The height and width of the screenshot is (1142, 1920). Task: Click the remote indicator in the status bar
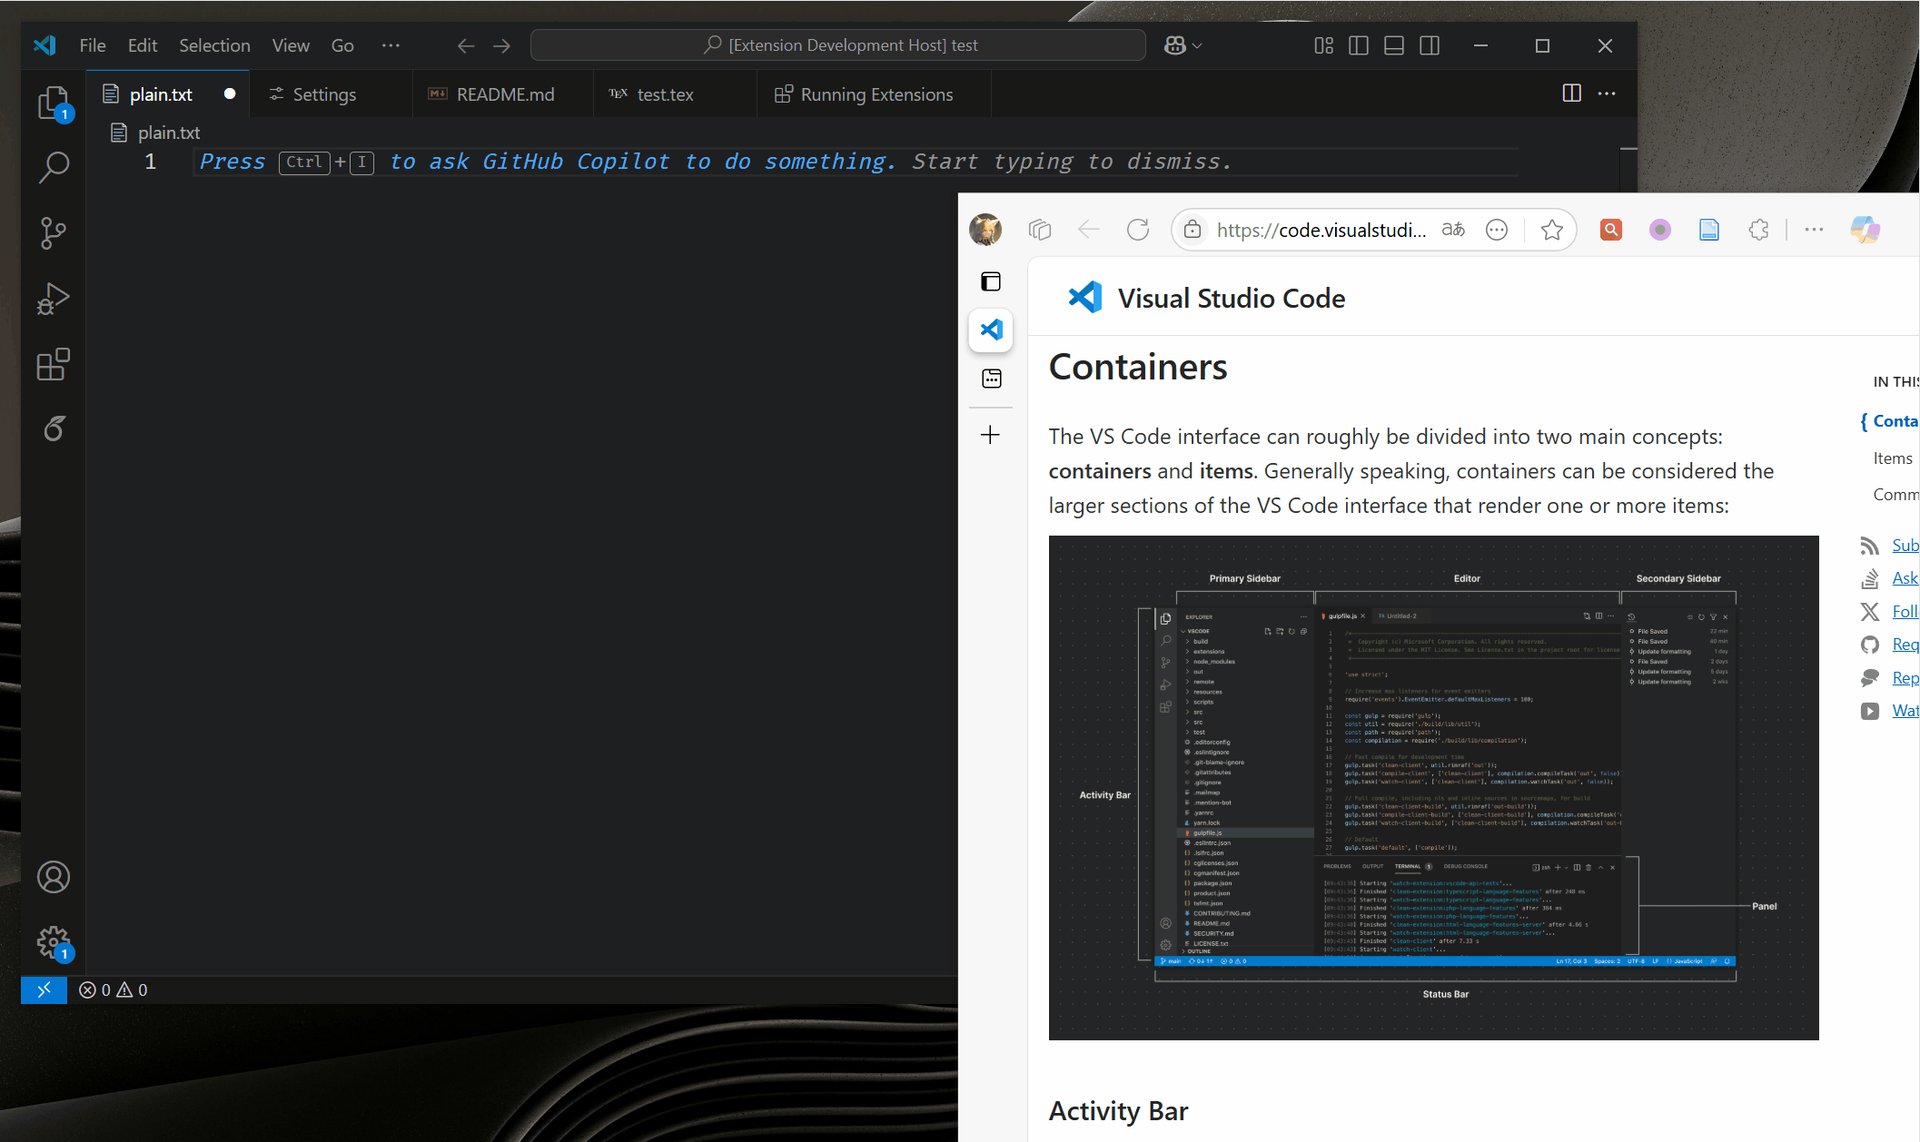[43, 990]
